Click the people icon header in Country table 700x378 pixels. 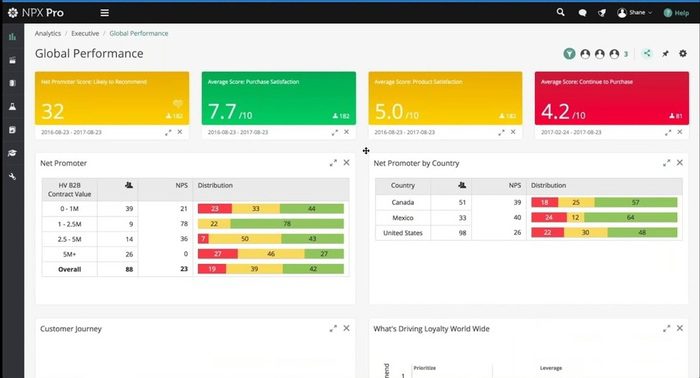pyautogui.click(x=462, y=185)
